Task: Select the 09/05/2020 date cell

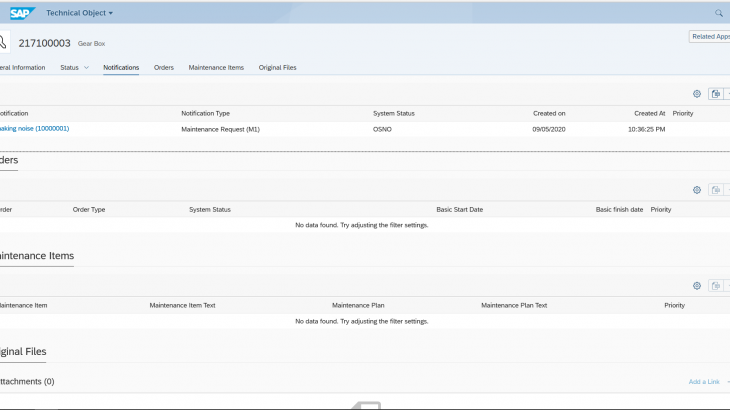Action: point(549,129)
